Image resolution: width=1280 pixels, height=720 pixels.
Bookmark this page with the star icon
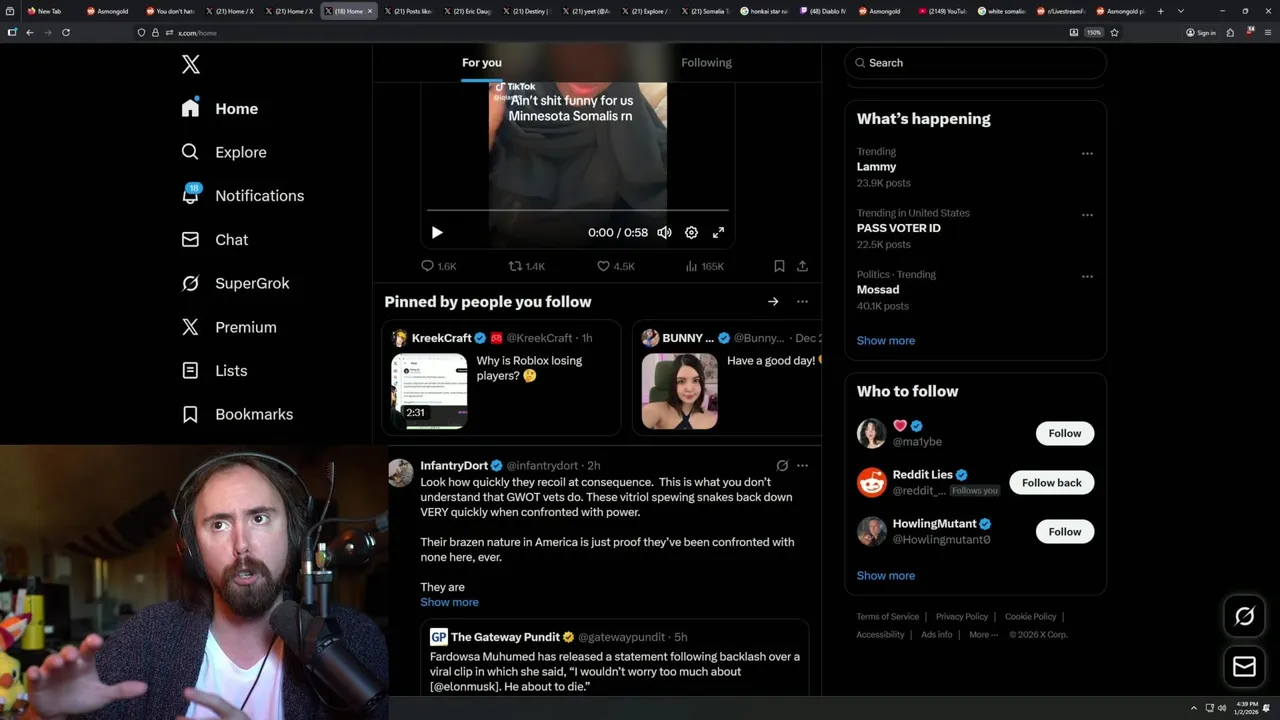point(1114,32)
